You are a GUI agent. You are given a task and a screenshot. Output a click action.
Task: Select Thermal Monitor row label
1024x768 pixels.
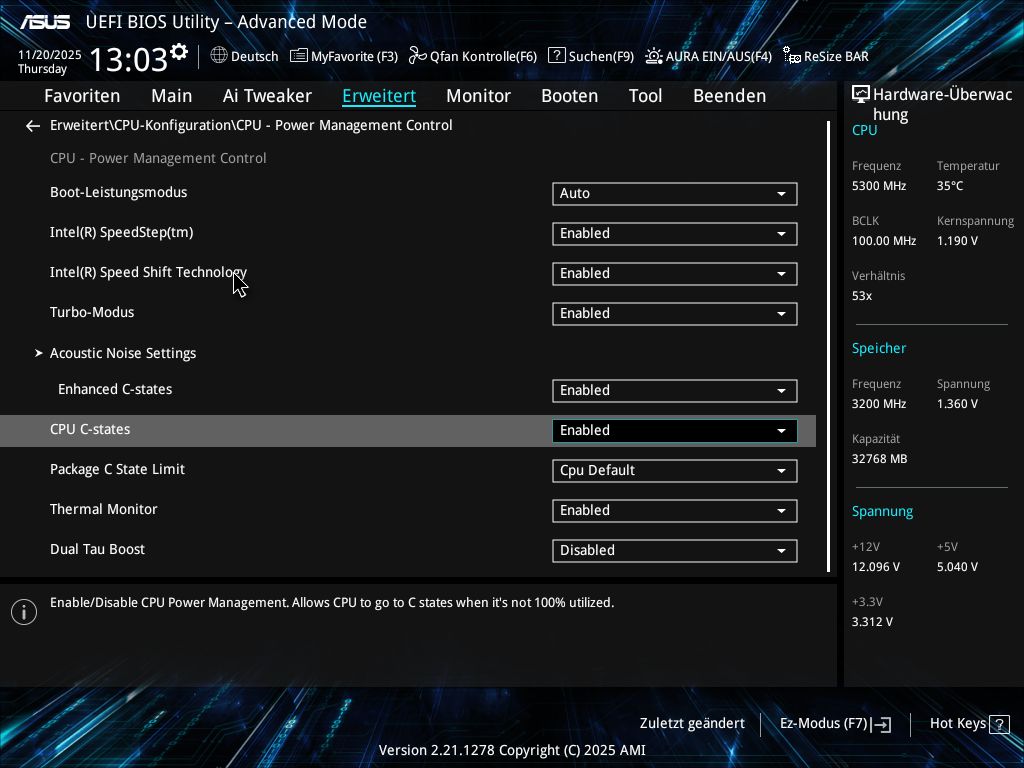[x=104, y=509]
